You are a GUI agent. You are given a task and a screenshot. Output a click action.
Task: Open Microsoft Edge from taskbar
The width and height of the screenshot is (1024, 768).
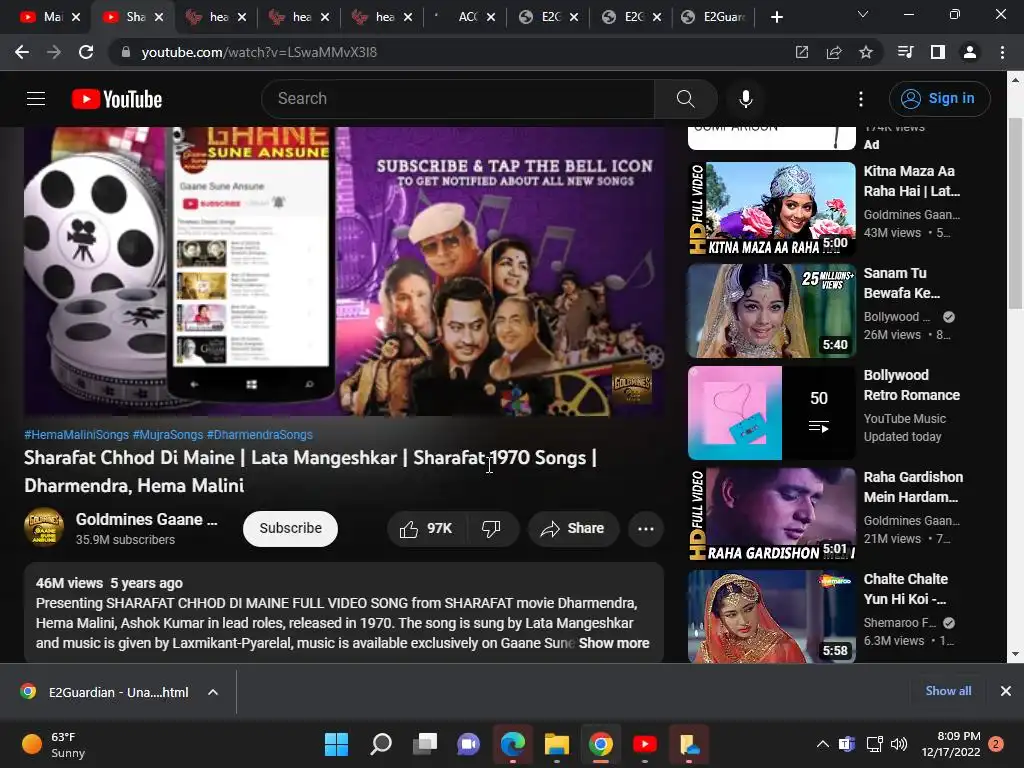(513, 744)
